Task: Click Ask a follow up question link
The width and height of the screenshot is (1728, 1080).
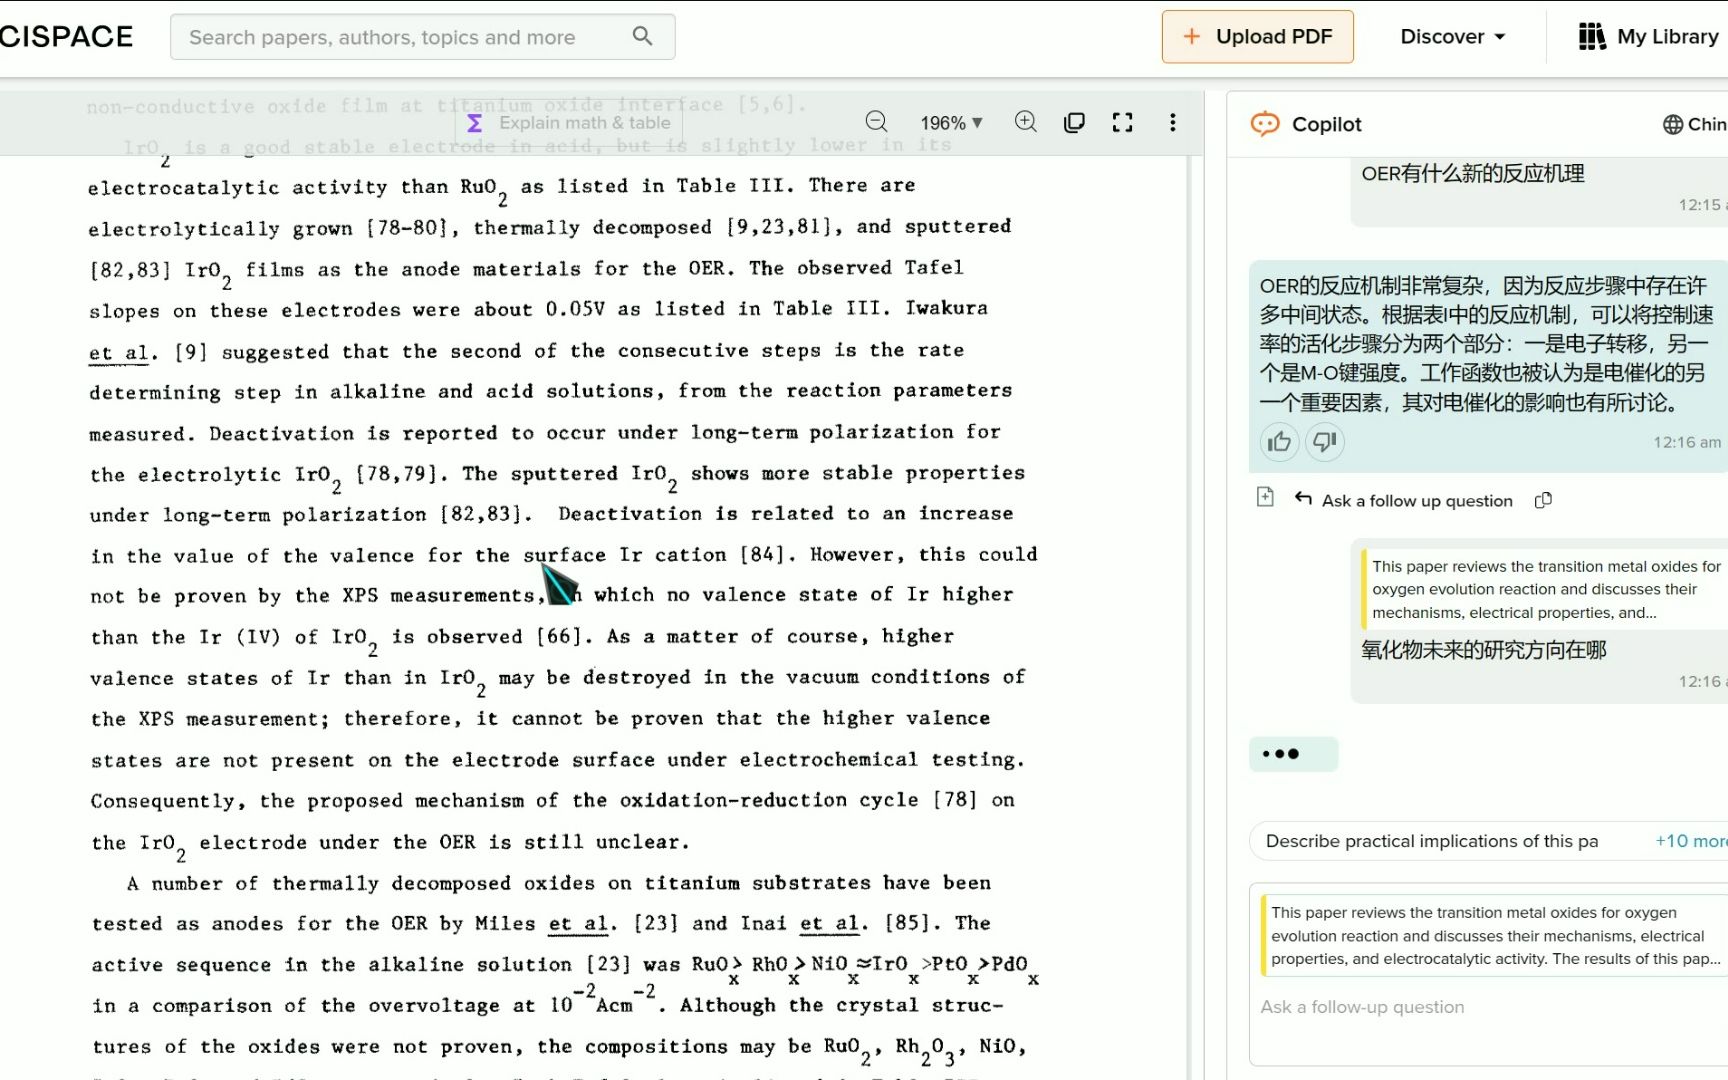Action: coord(1403,500)
